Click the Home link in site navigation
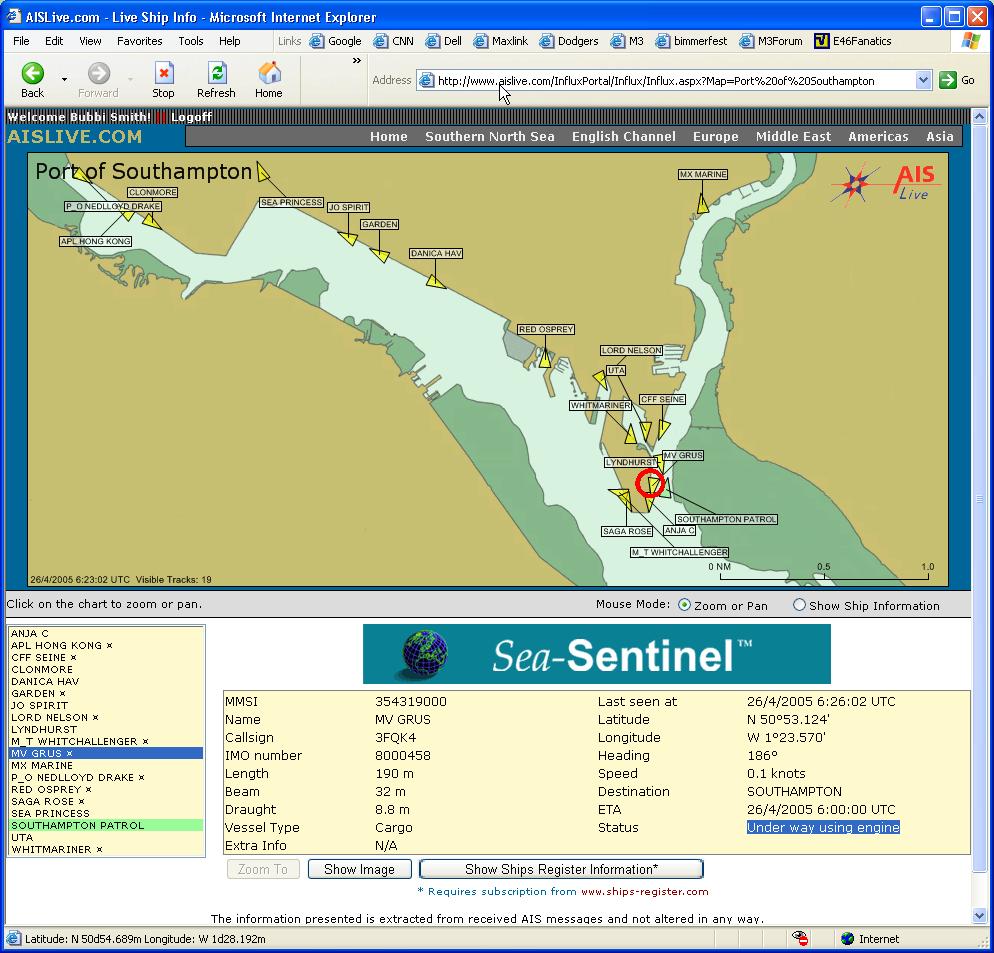 [389, 136]
